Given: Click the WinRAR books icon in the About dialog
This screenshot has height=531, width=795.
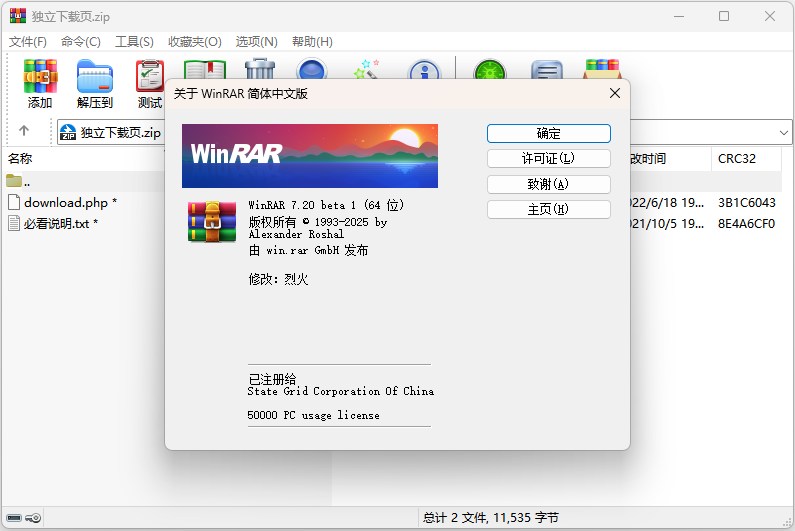Looking at the screenshot, I should click(x=212, y=222).
